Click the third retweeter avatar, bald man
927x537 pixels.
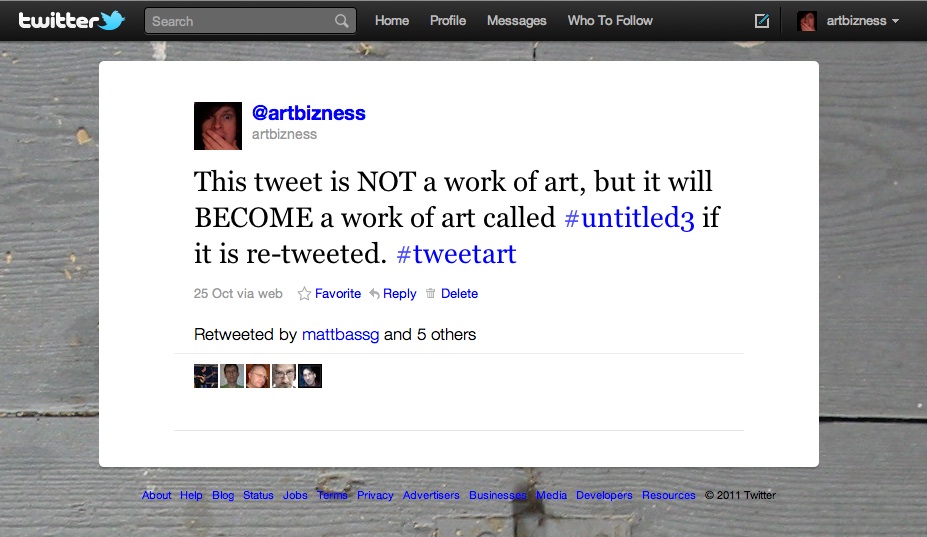coord(258,376)
